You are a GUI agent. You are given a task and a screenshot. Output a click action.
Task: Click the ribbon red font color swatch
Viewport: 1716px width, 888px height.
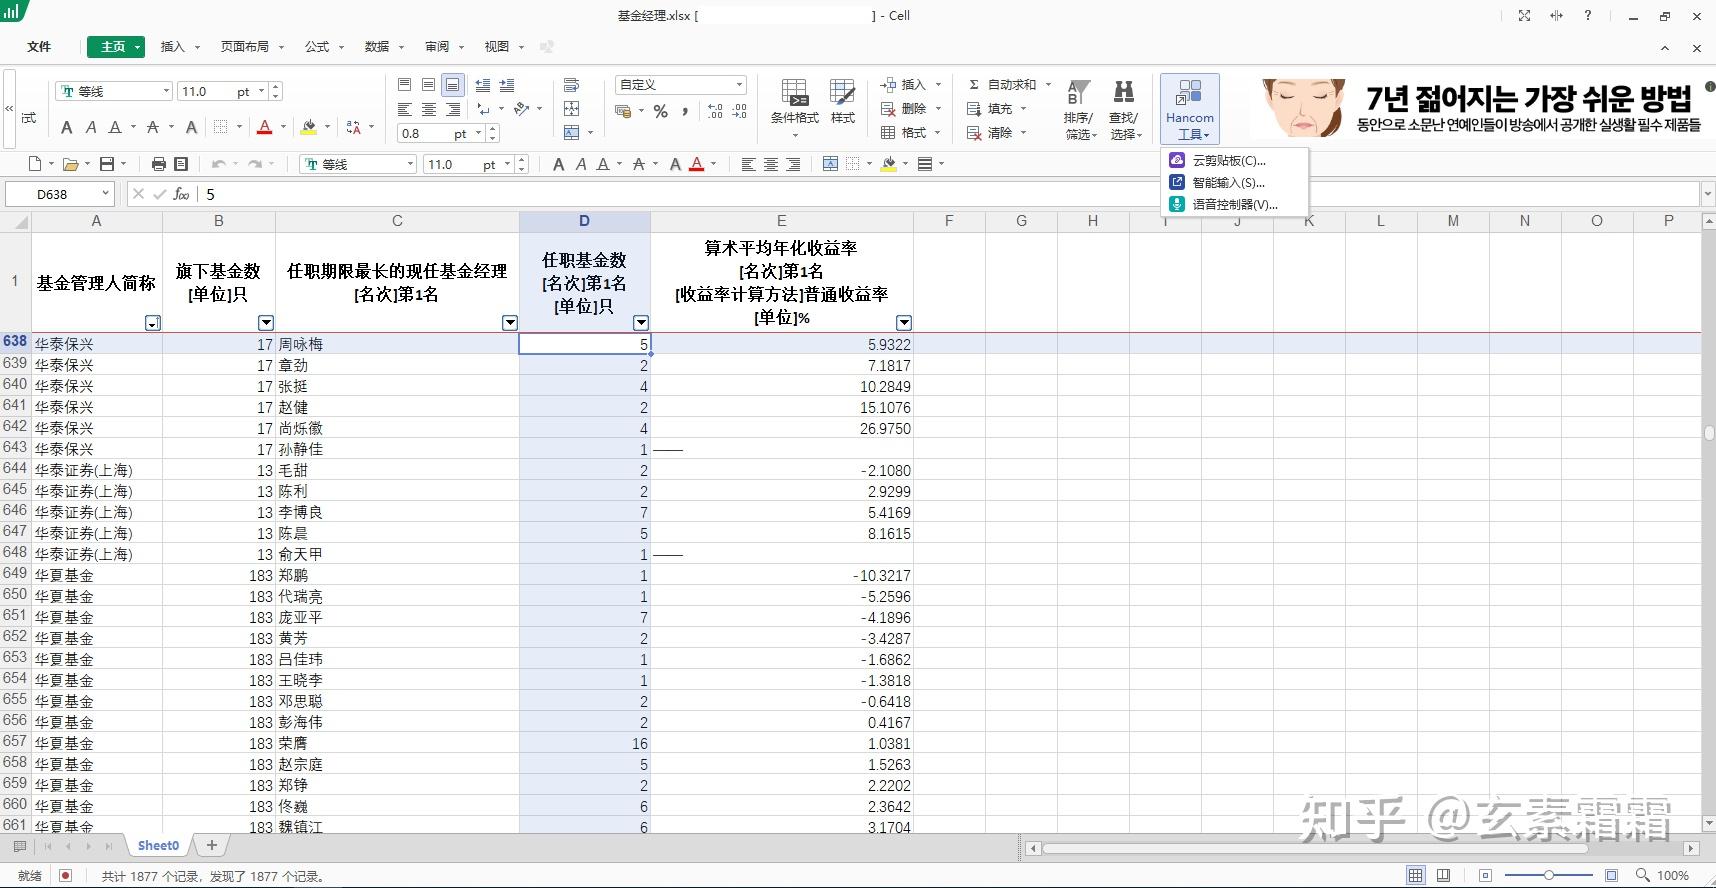[x=264, y=127]
